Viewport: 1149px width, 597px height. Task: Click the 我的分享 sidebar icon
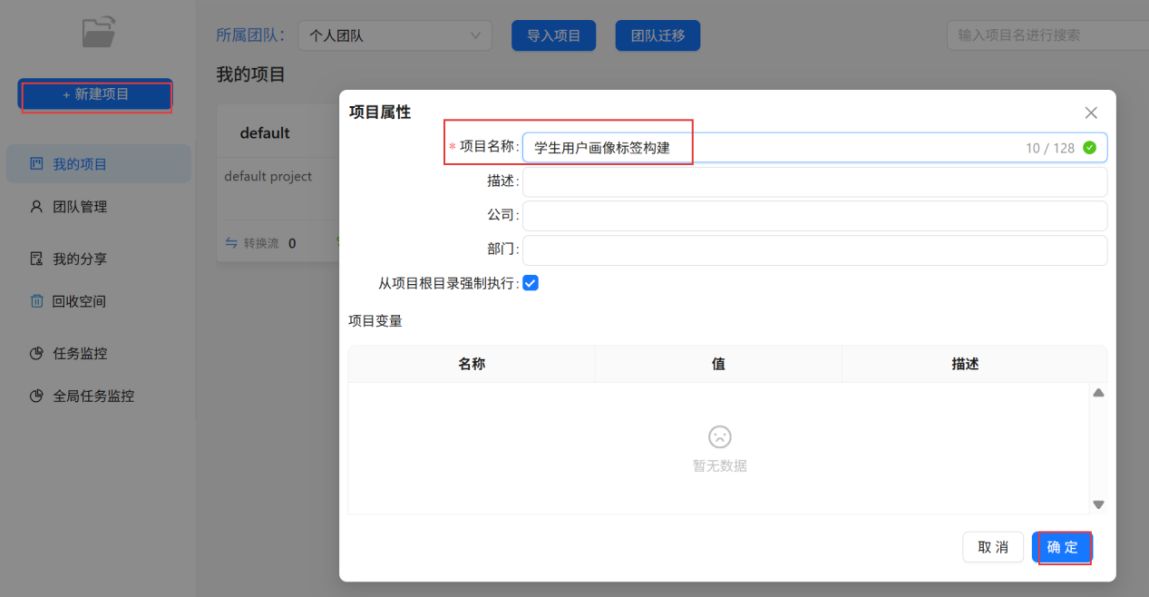(x=36, y=259)
